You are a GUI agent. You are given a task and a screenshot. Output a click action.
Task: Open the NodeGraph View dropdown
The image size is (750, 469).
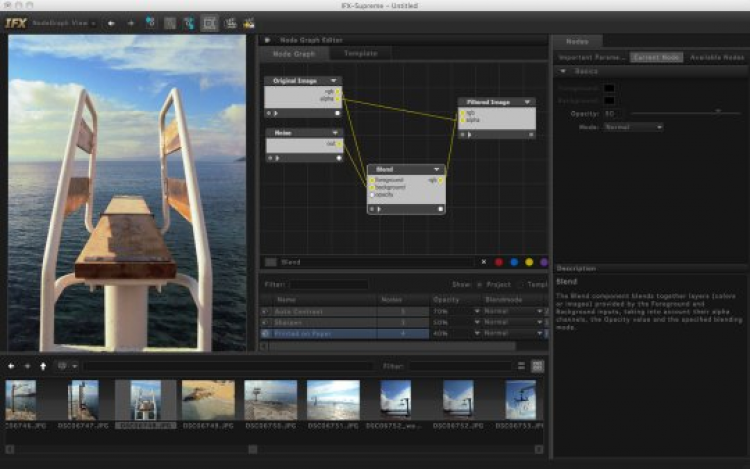click(60, 22)
